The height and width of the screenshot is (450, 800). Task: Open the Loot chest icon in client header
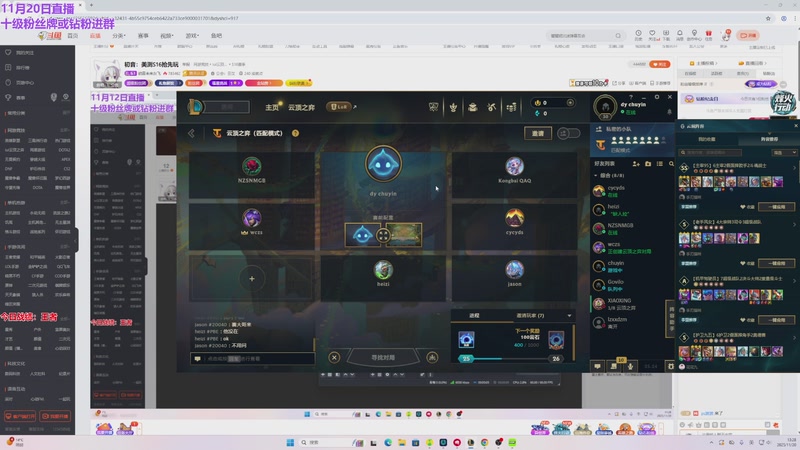click(x=492, y=107)
